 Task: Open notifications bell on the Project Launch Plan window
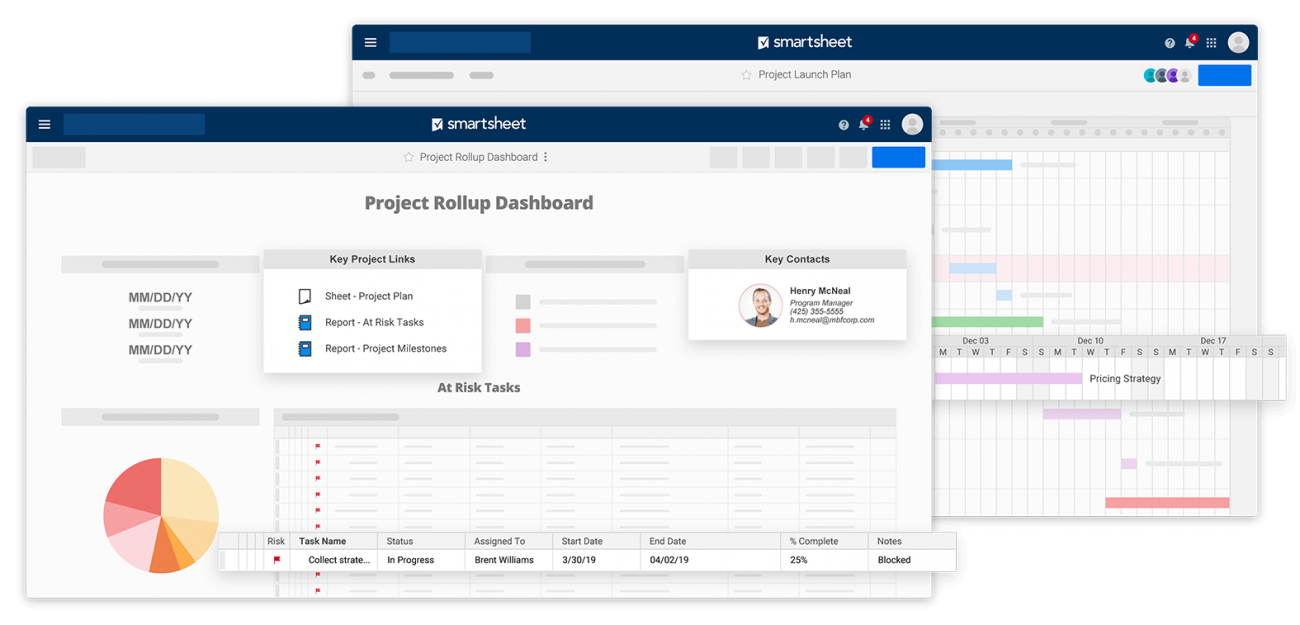1191,42
